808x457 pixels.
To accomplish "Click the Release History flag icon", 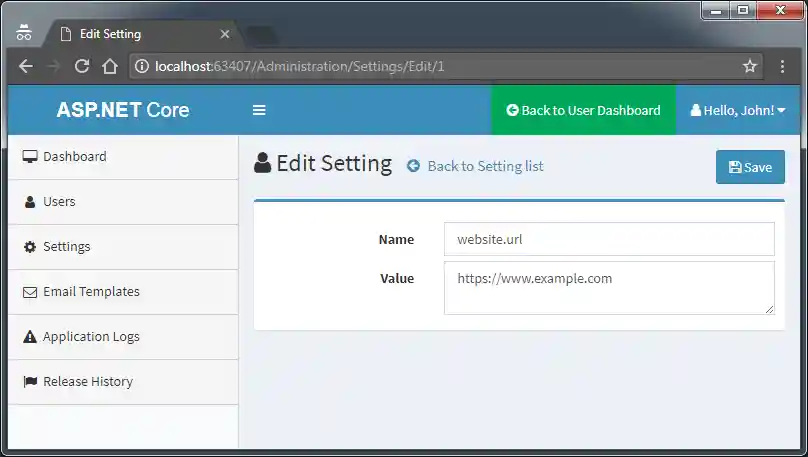I will coord(30,382).
